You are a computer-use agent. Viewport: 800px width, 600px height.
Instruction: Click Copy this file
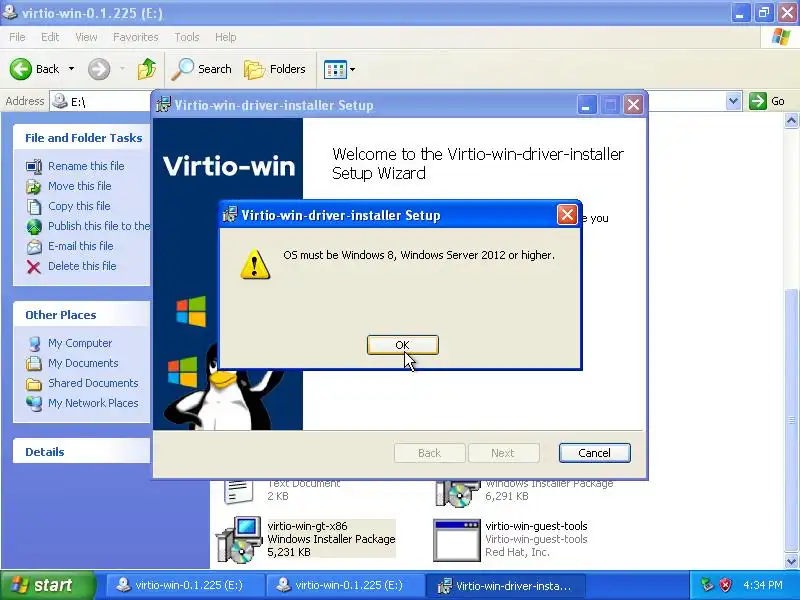(x=79, y=206)
